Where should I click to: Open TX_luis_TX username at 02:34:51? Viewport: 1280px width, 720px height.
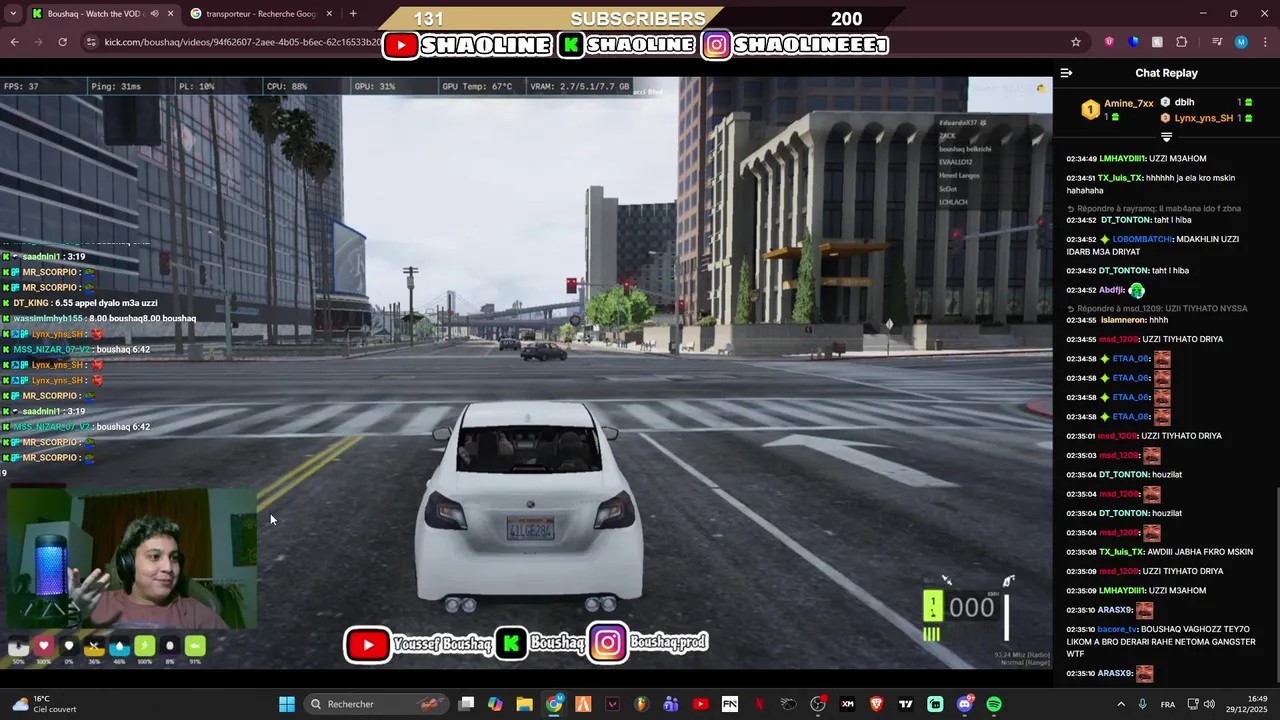1120,178
